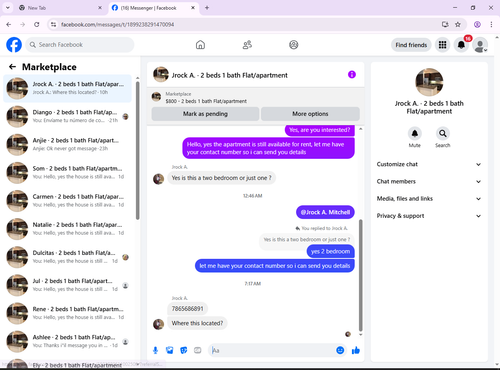Choose a GIF icon

coord(198,350)
